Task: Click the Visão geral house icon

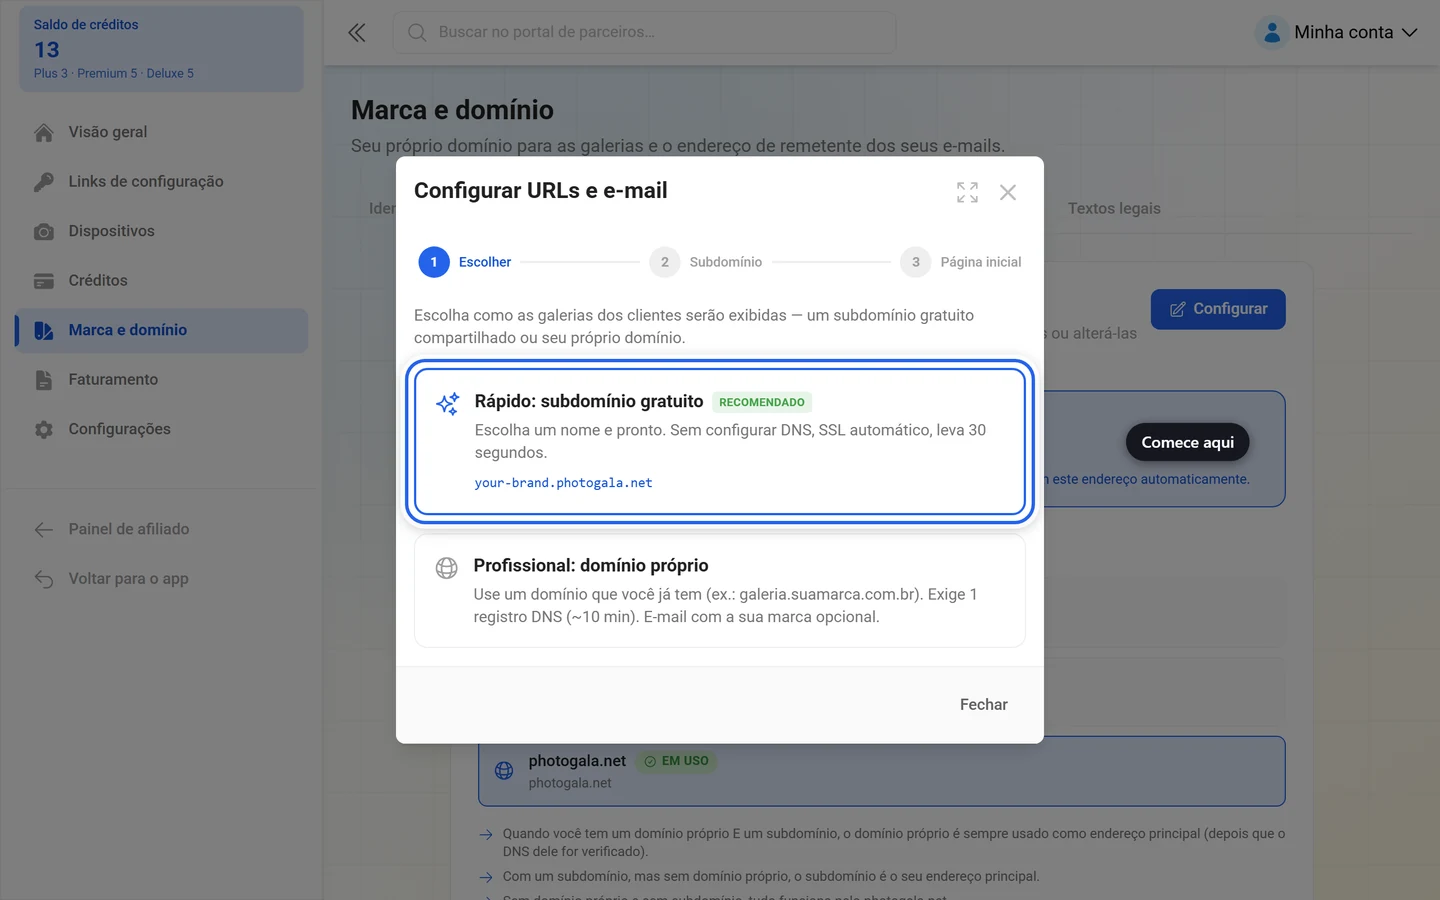Action: click(x=44, y=132)
